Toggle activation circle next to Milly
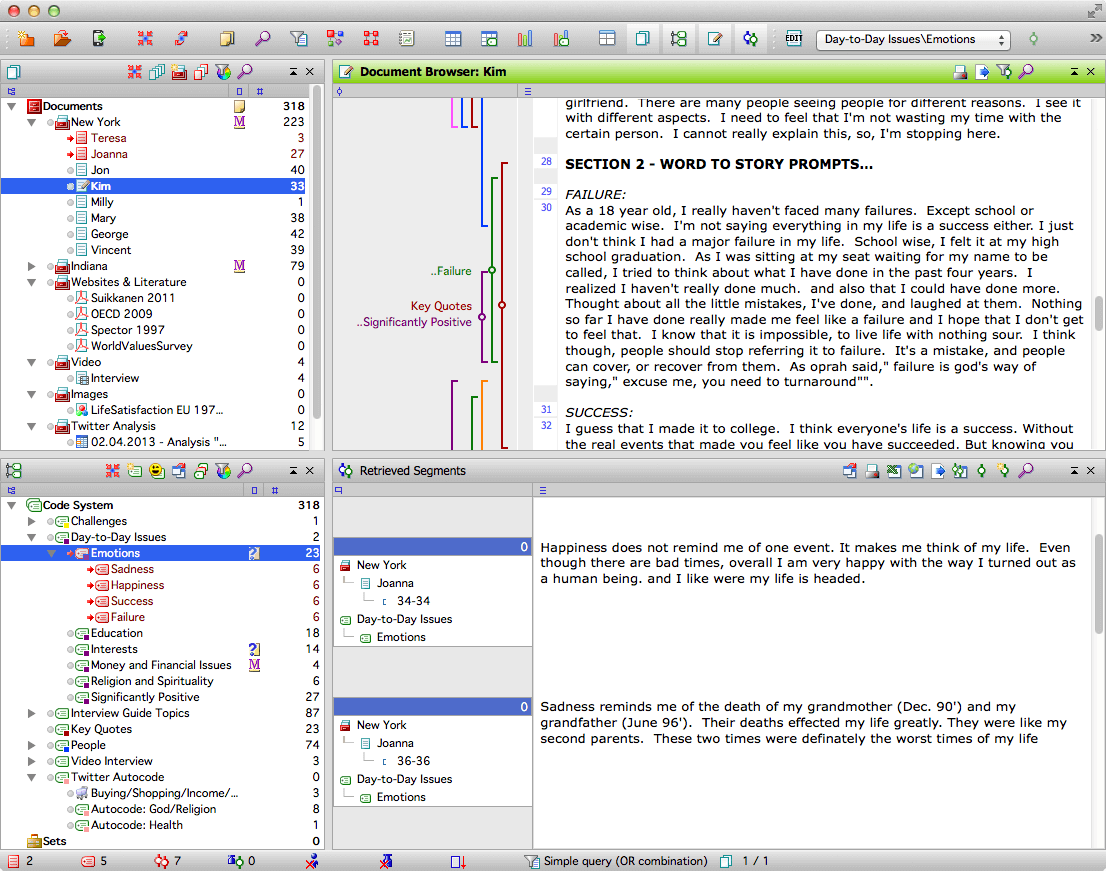 pos(71,202)
